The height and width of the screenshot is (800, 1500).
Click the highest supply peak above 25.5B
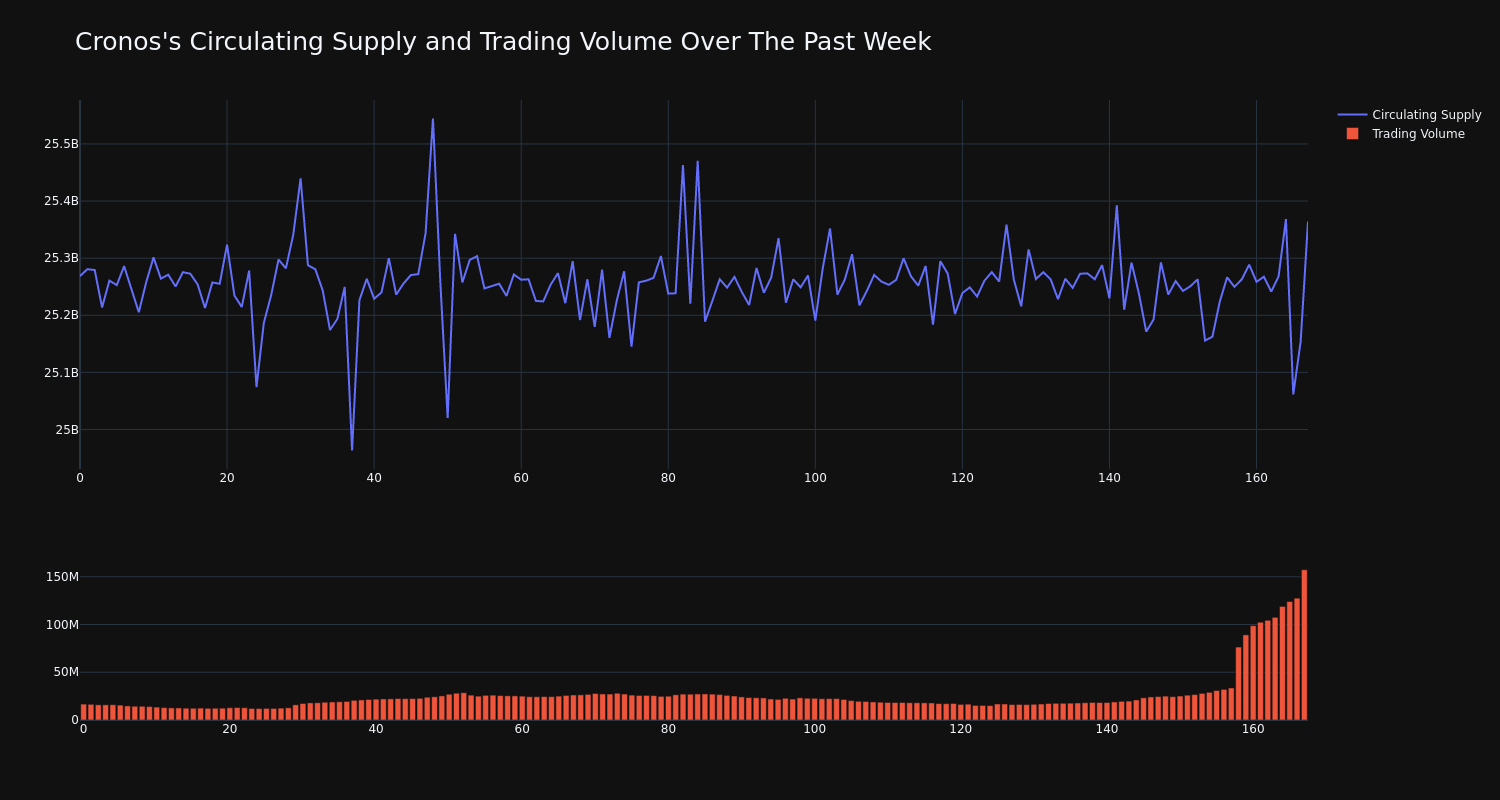pos(433,120)
